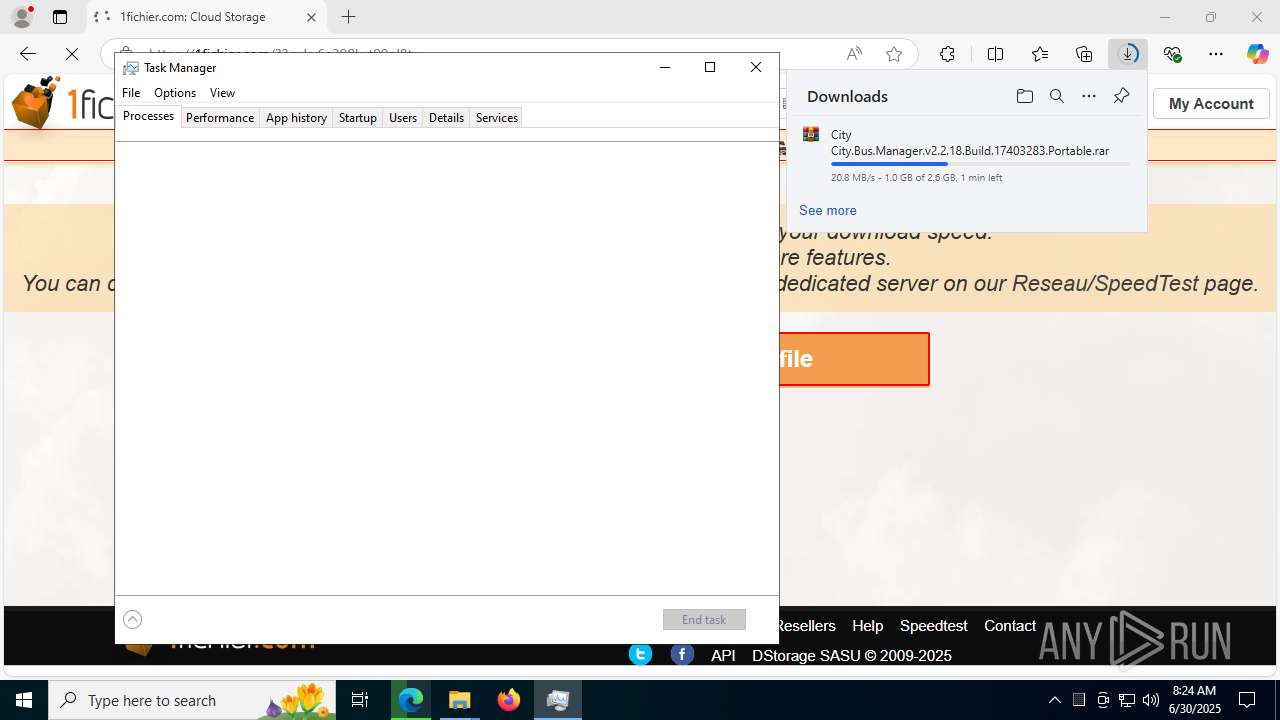Open Edge Favorites star-list icon
This screenshot has height=720, width=1280.
(x=1040, y=54)
